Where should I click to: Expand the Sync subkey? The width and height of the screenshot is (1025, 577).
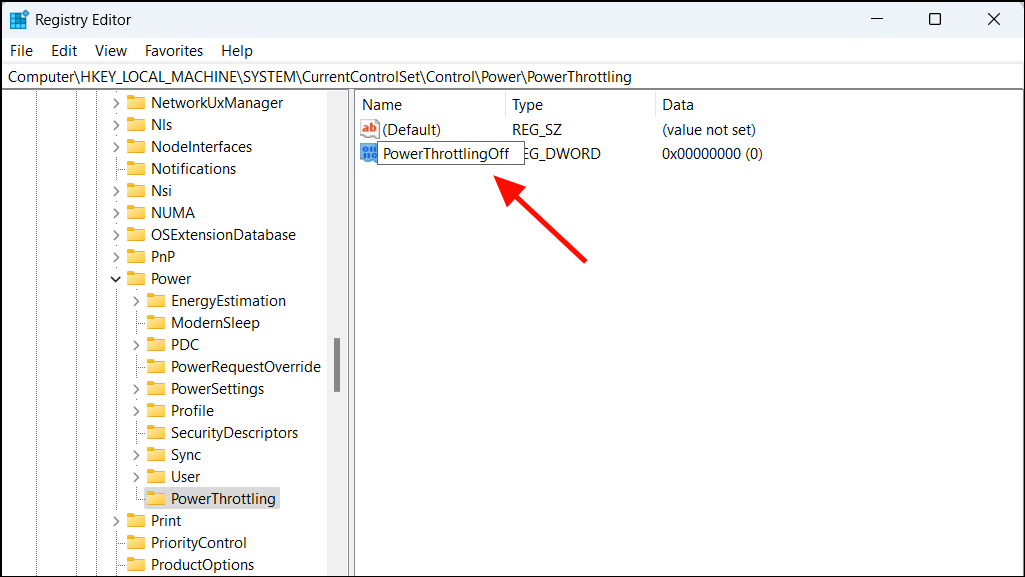tap(138, 454)
